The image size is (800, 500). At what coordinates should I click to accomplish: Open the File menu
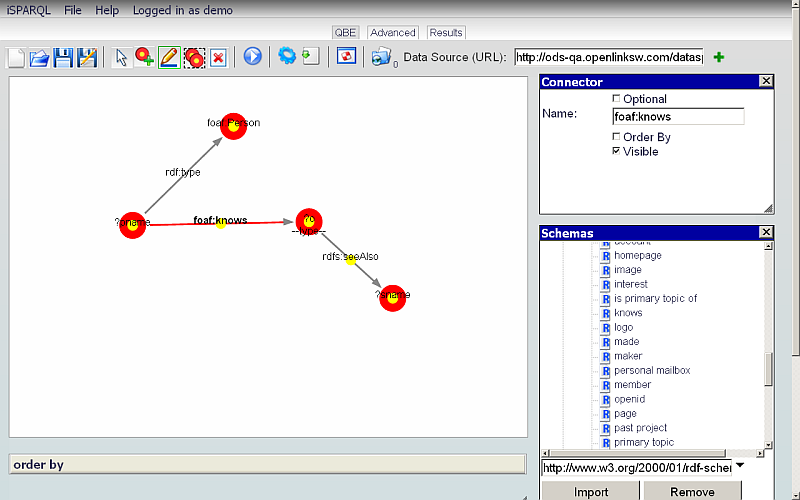[x=72, y=10]
